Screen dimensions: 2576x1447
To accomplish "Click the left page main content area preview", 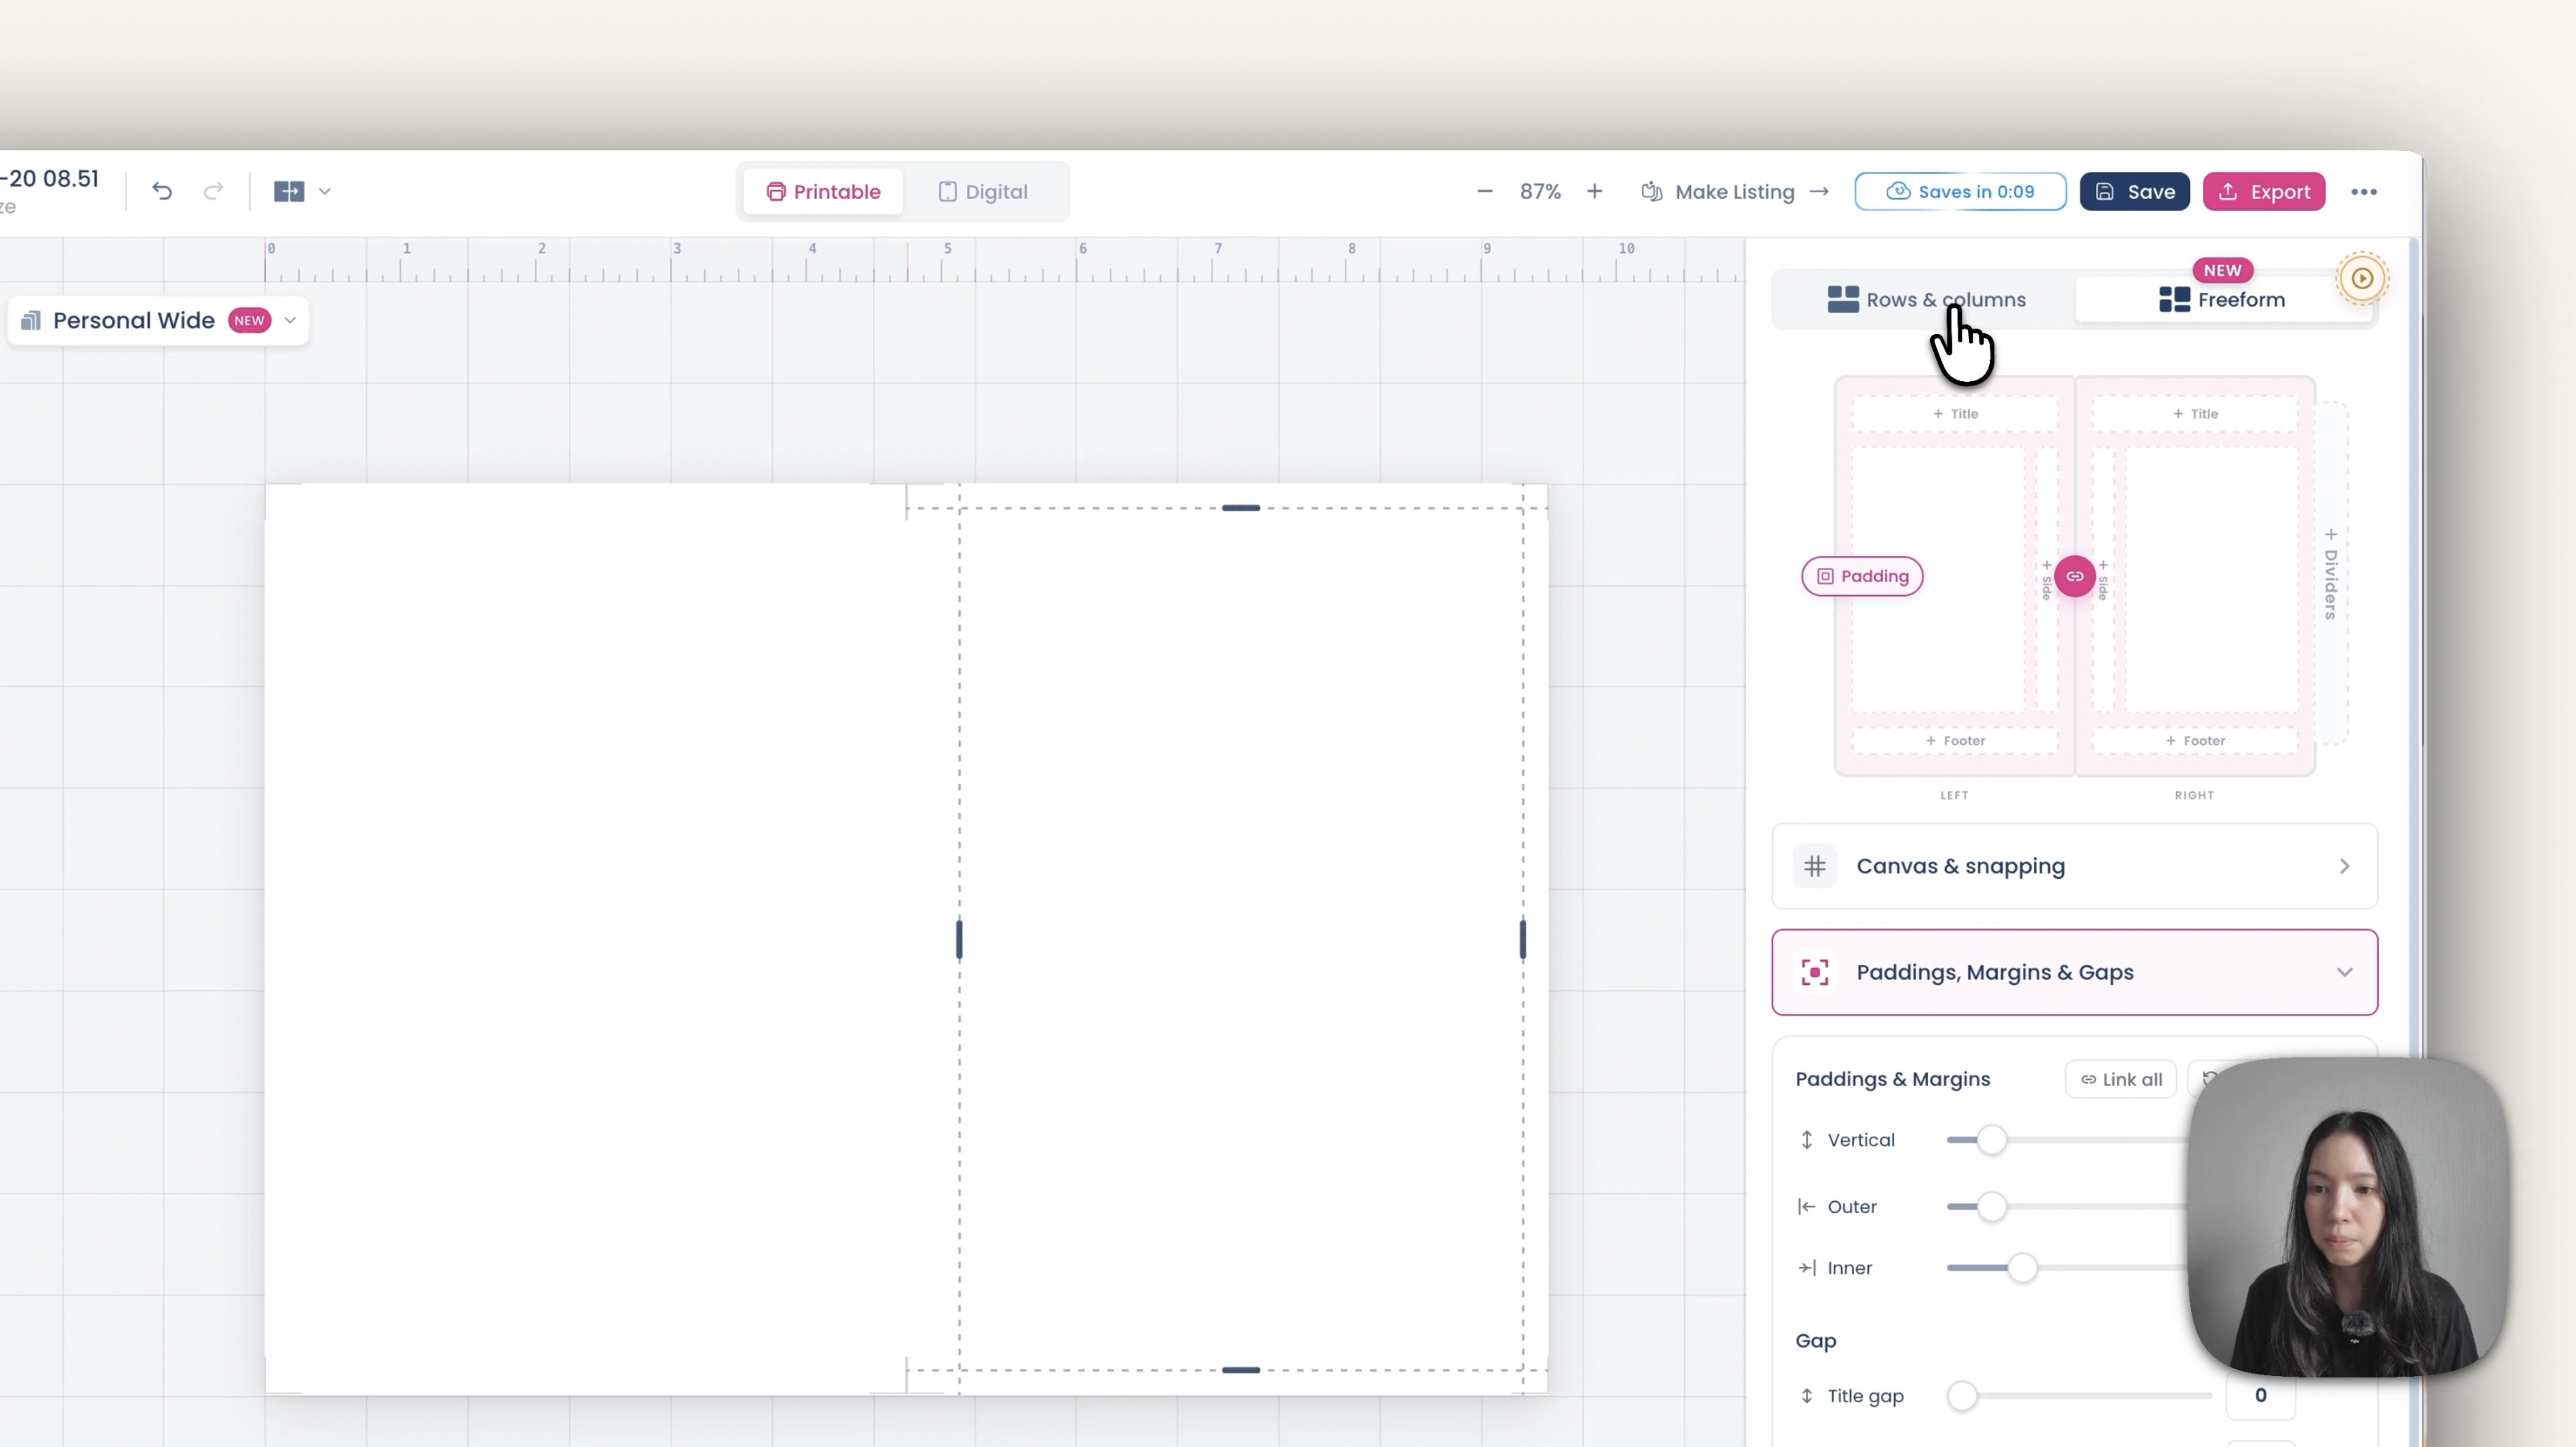I will (x=1938, y=579).
